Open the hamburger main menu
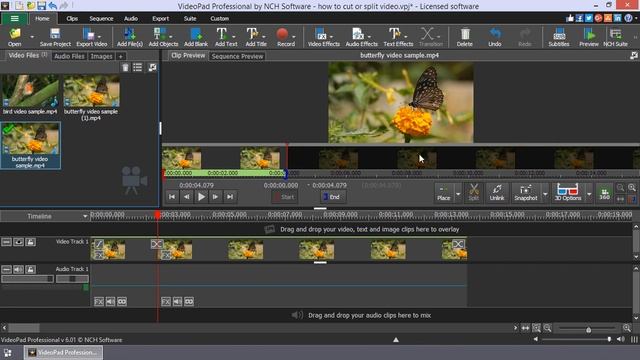This screenshot has width=640, height=360. pos(15,18)
